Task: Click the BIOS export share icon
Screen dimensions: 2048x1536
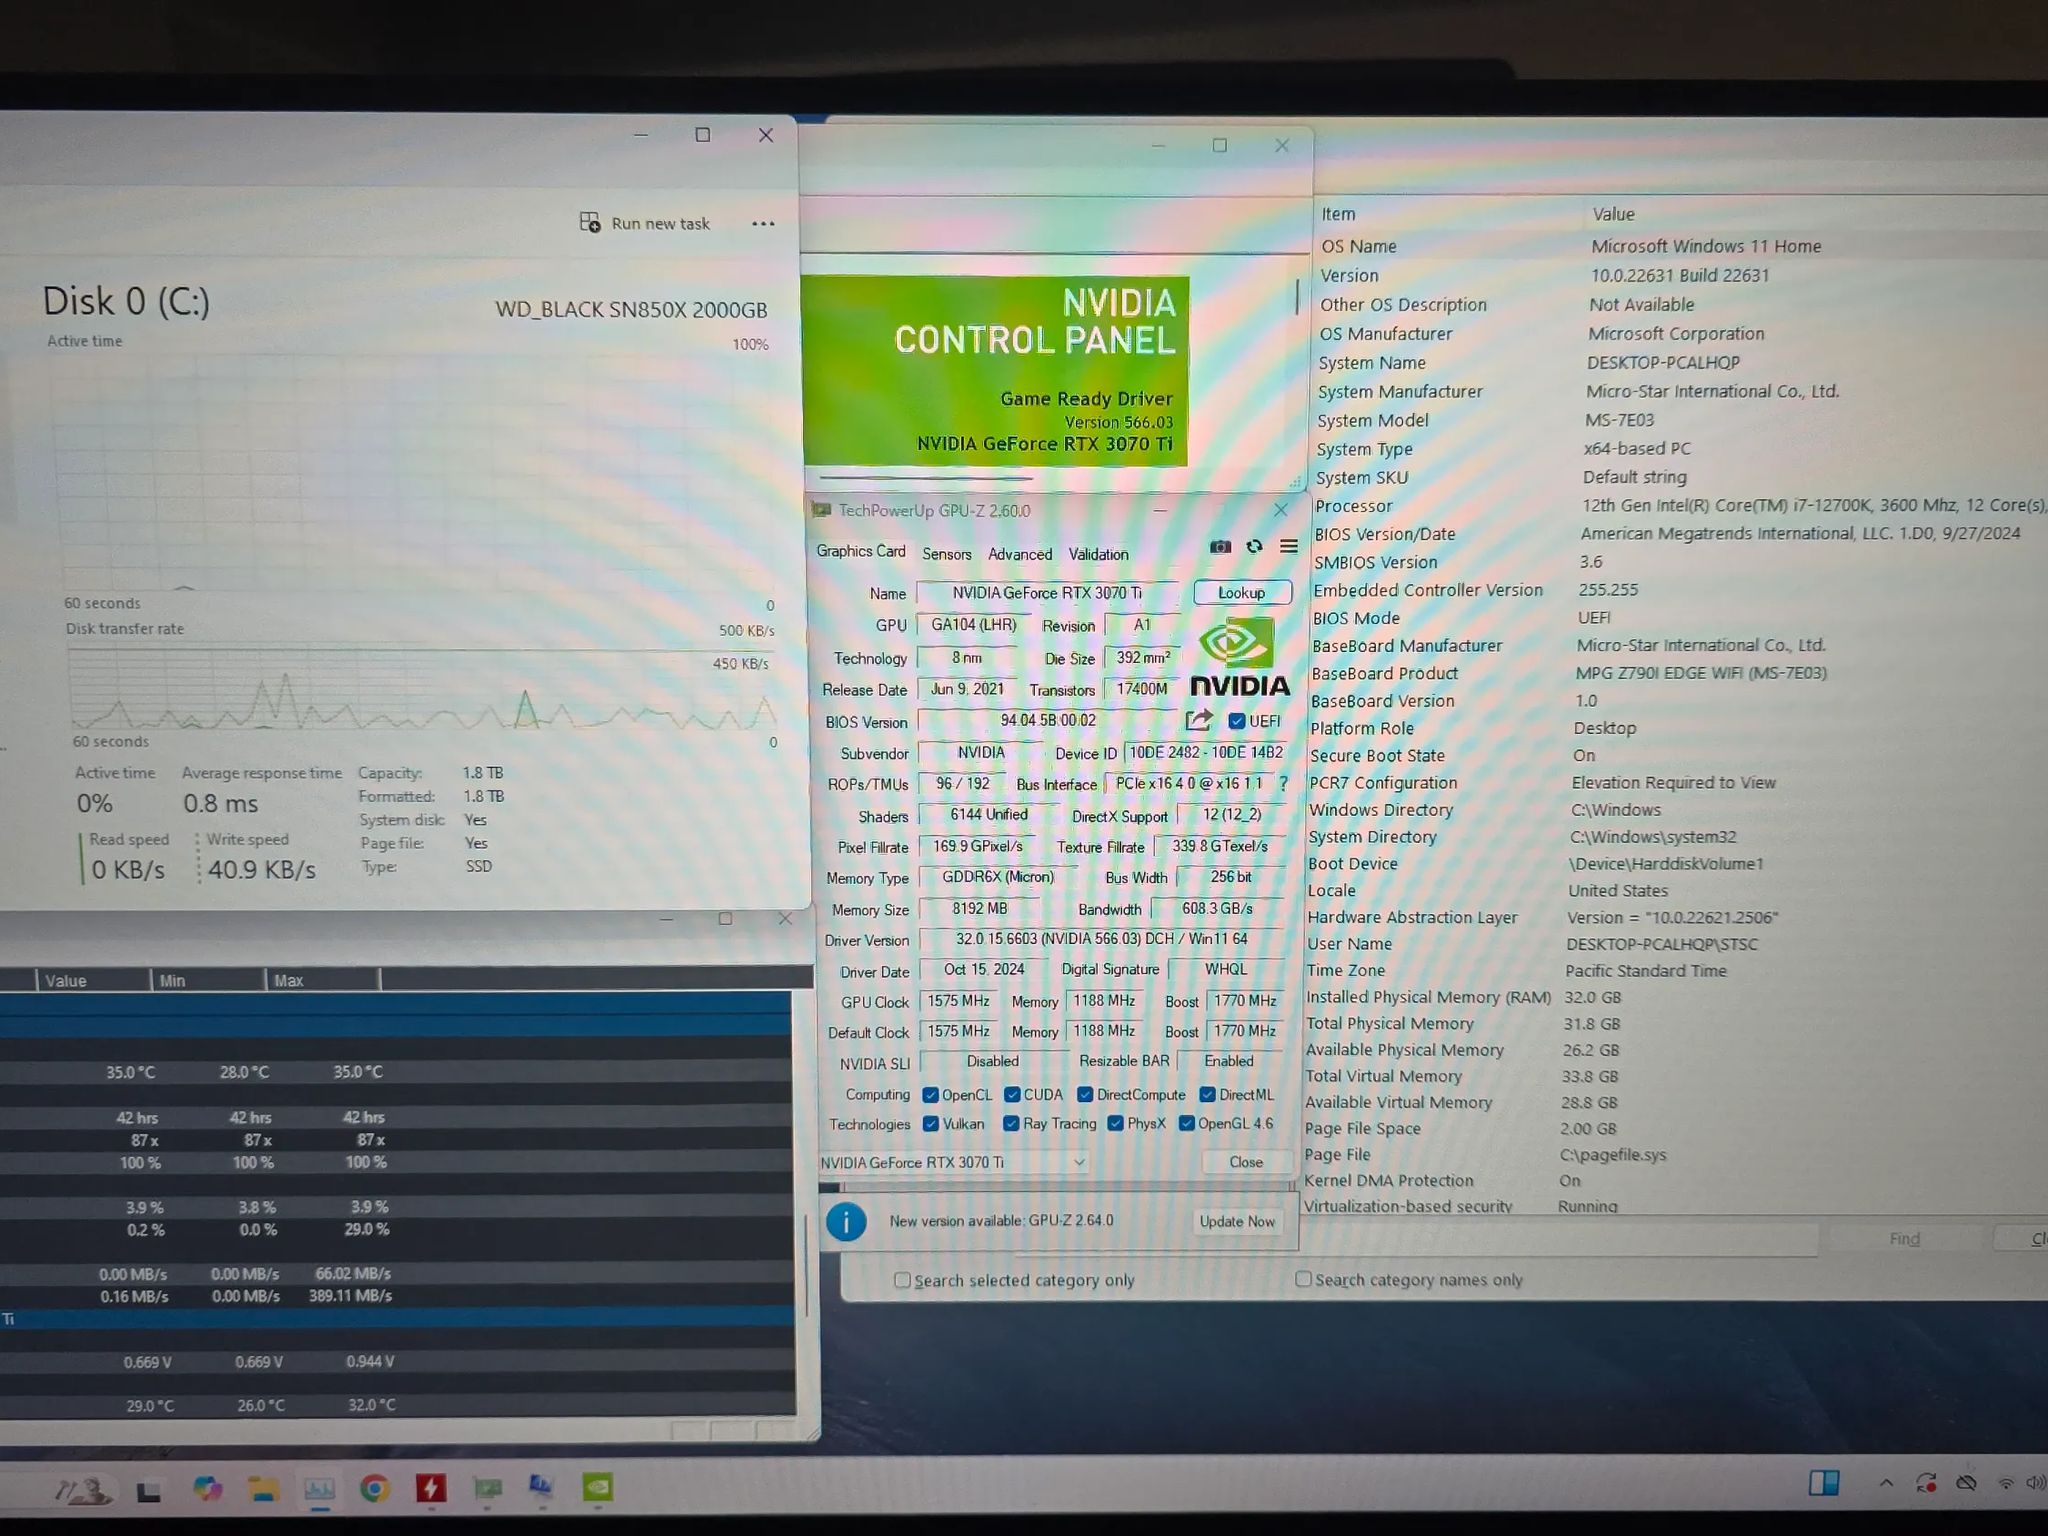Action: click(1198, 720)
